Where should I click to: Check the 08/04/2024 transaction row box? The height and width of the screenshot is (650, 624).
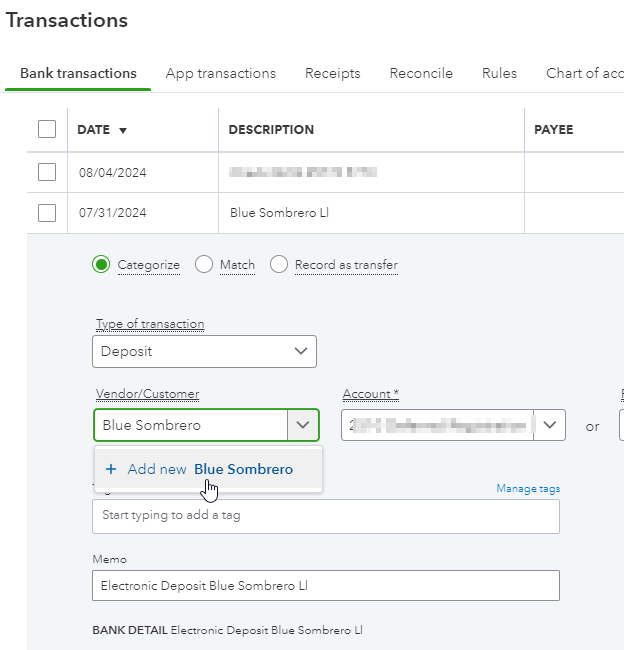(47, 172)
